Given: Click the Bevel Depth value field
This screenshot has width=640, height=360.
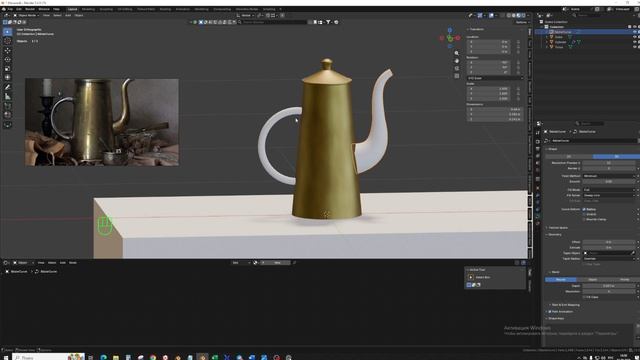Looking at the screenshot, I should coord(609,286).
